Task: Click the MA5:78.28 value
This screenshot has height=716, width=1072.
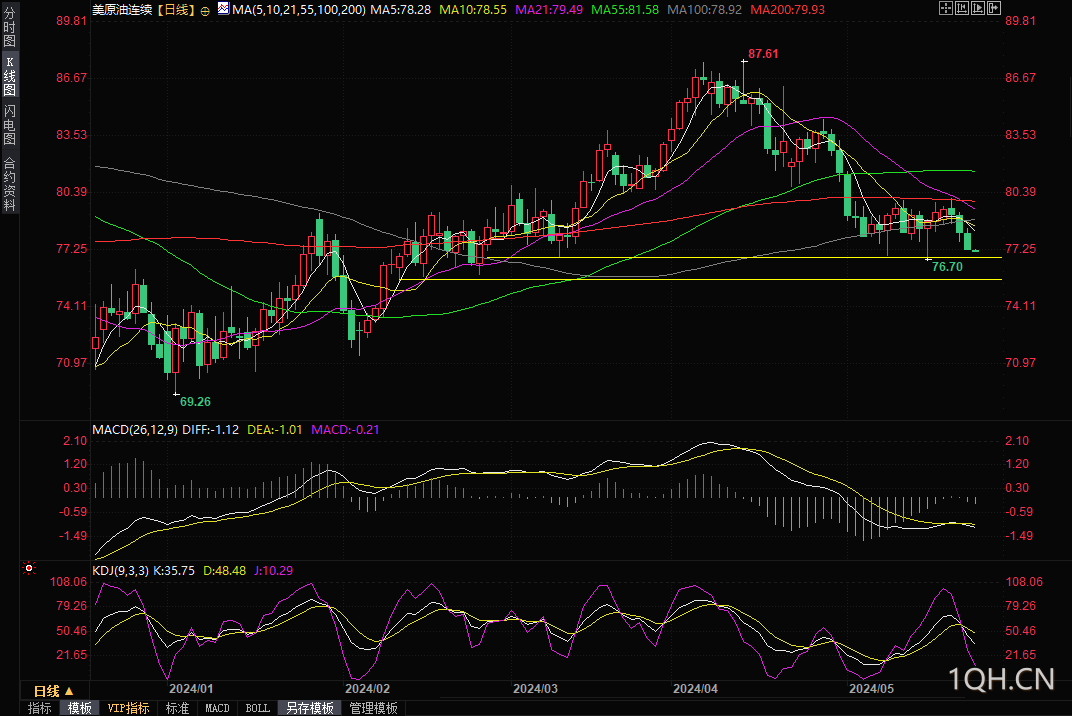Action: [401, 10]
